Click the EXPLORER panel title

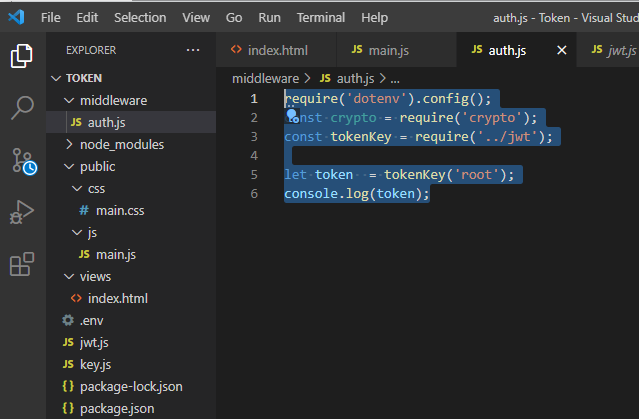click(x=91, y=50)
